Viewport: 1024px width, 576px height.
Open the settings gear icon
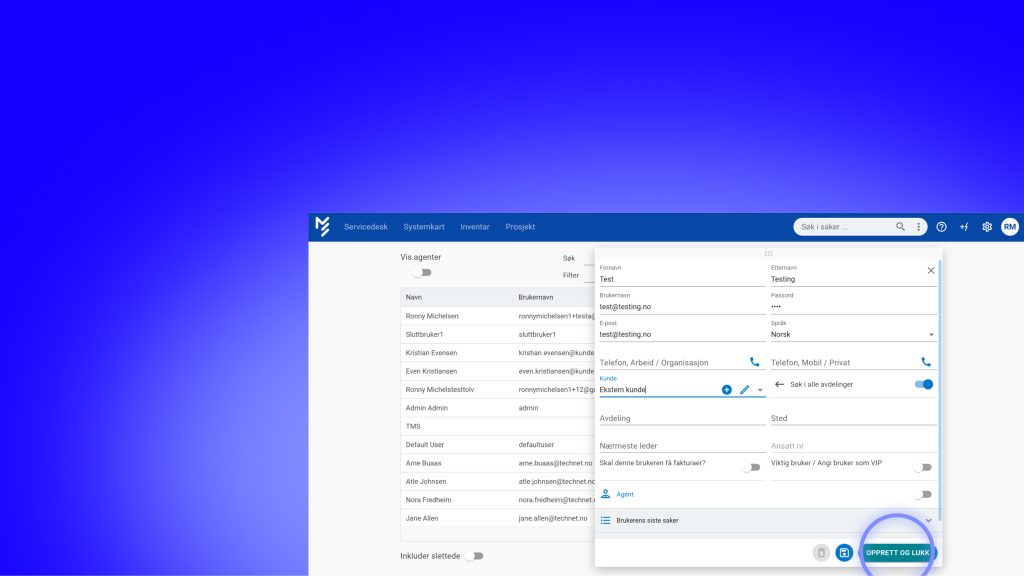[987, 227]
